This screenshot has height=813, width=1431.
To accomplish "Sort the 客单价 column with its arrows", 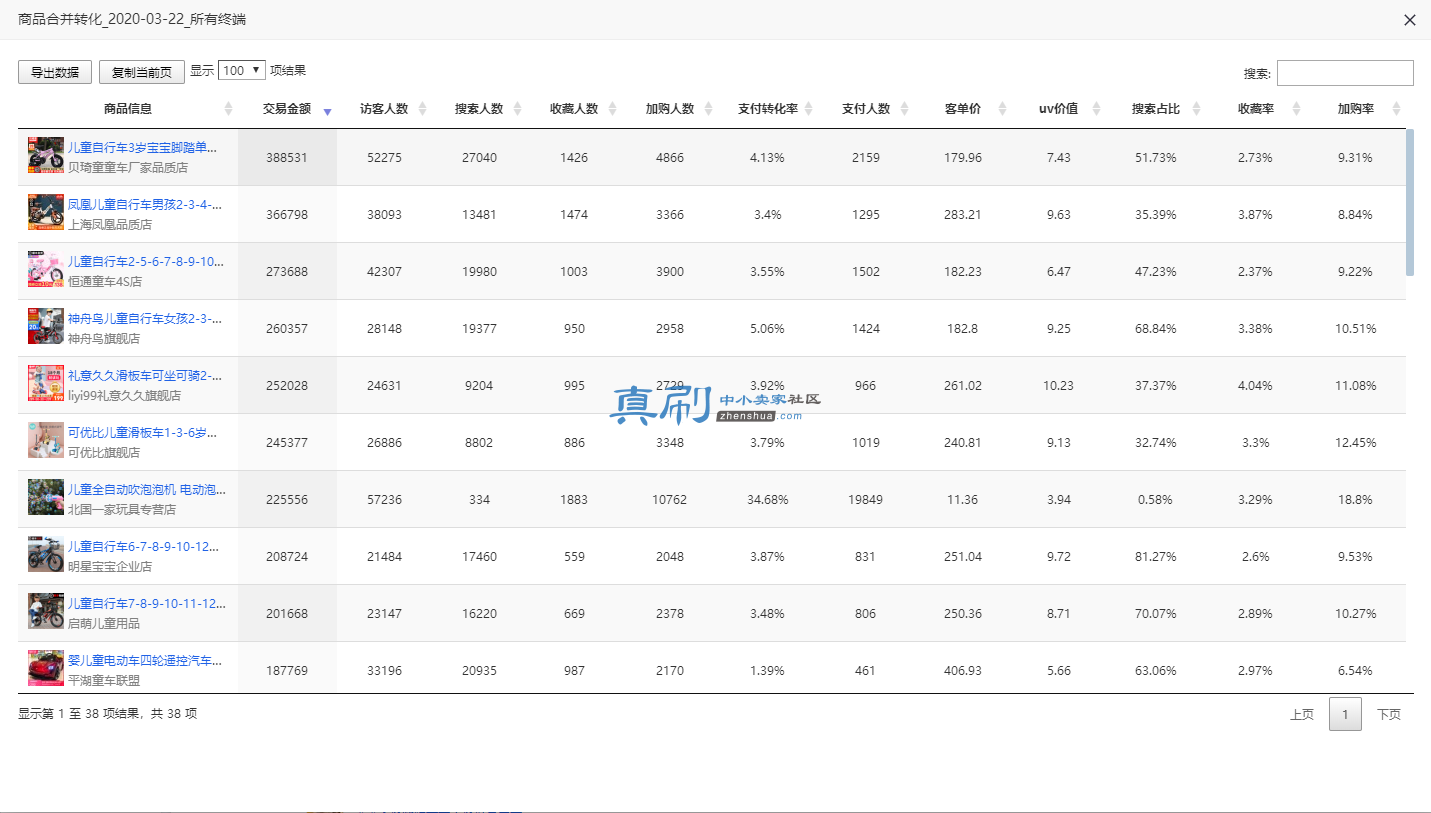I will pyautogui.click(x=1000, y=109).
